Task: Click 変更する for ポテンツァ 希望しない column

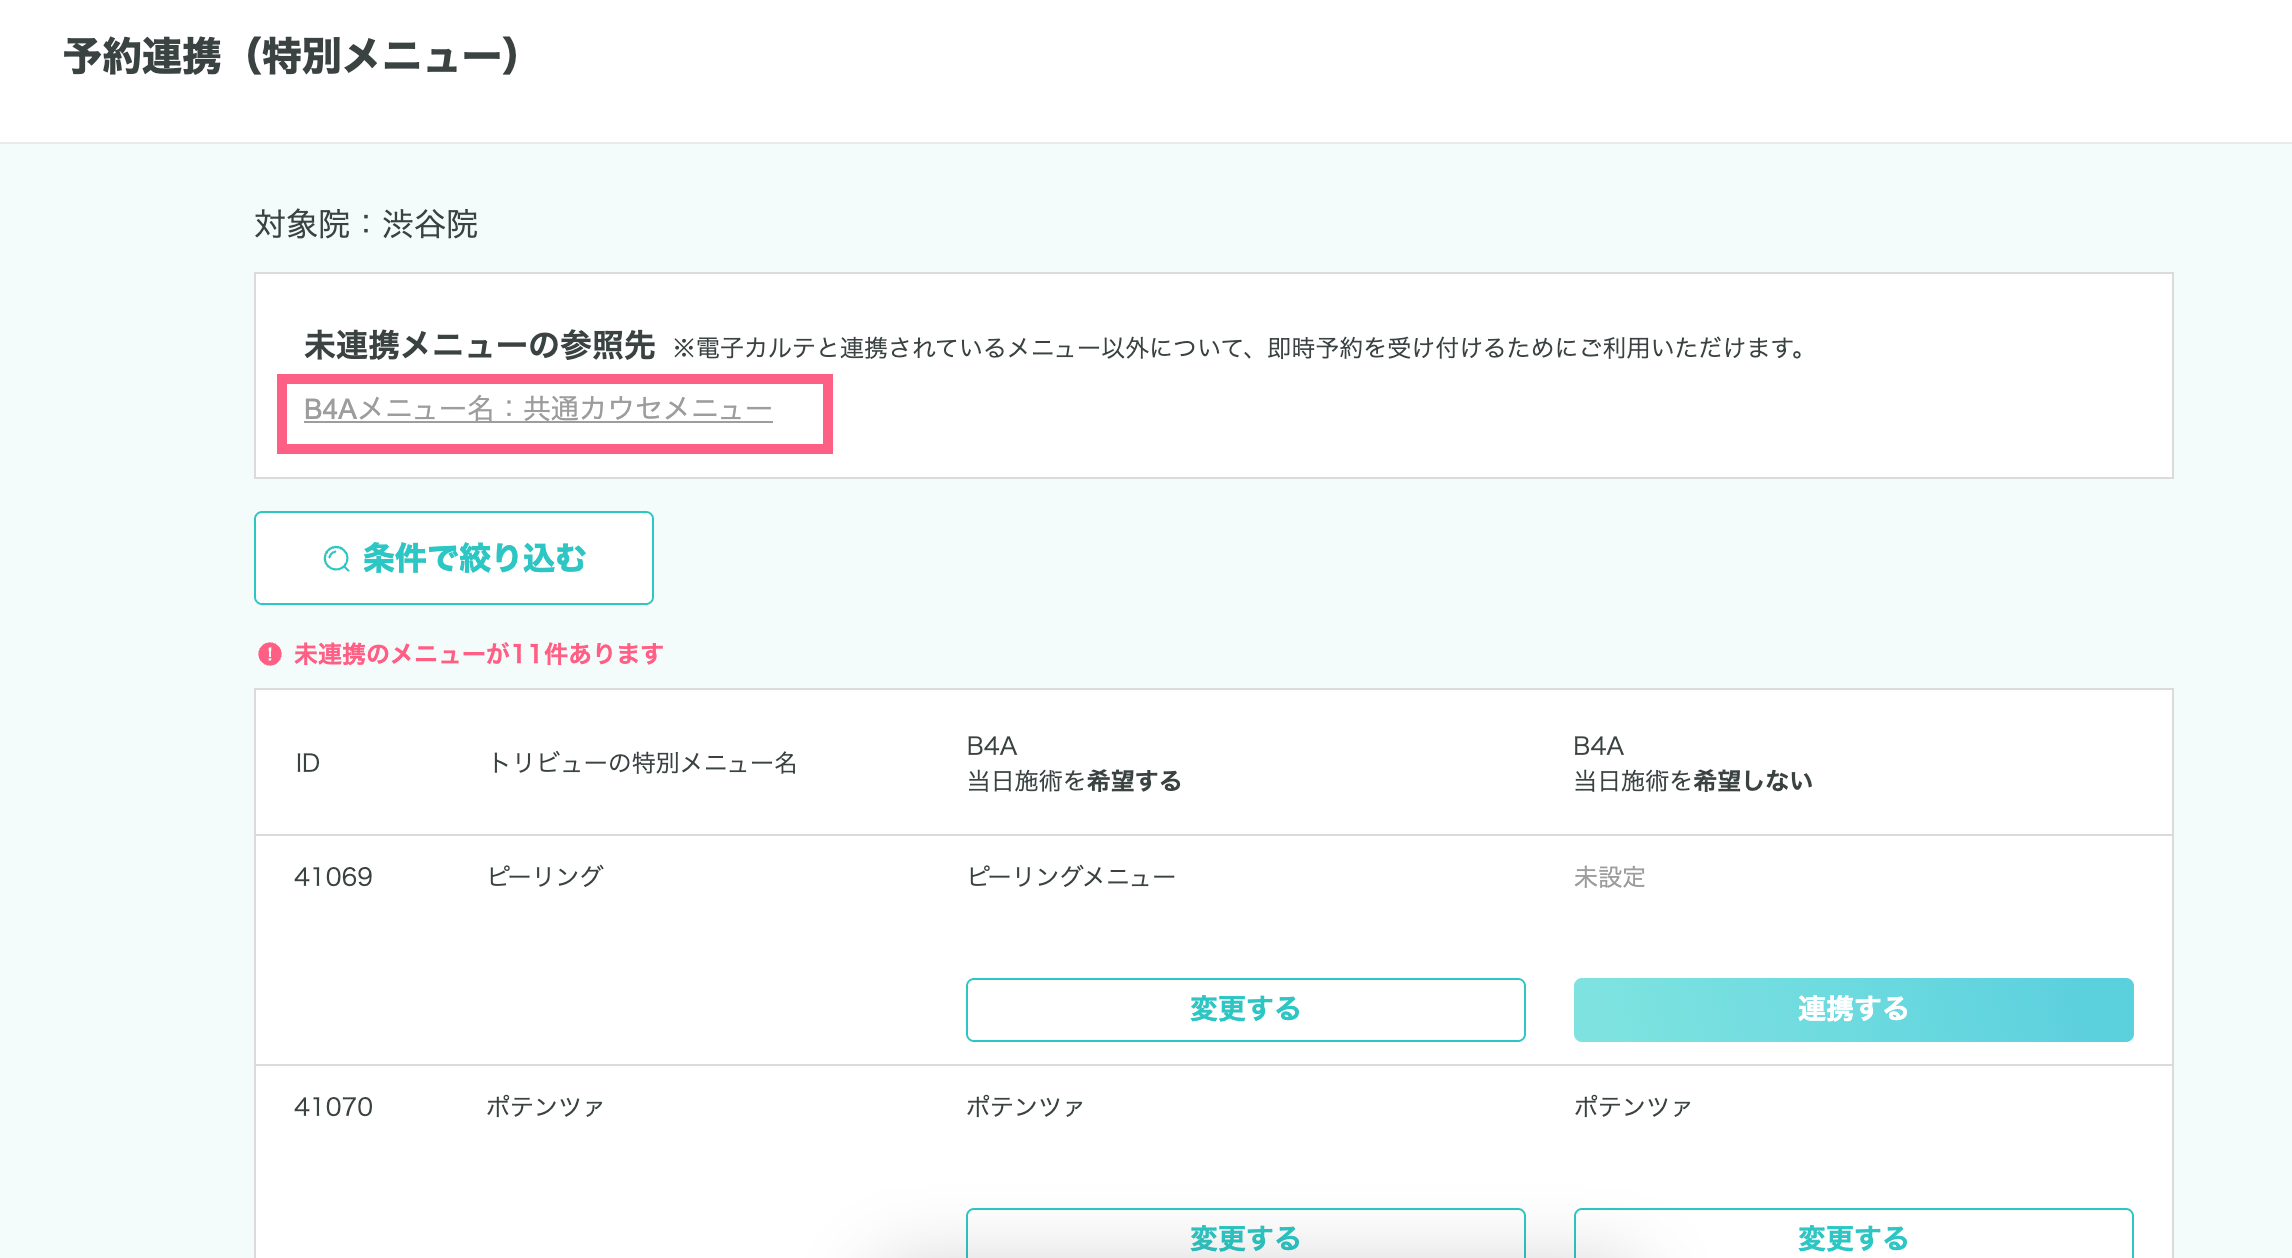Action: point(1853,1237)
